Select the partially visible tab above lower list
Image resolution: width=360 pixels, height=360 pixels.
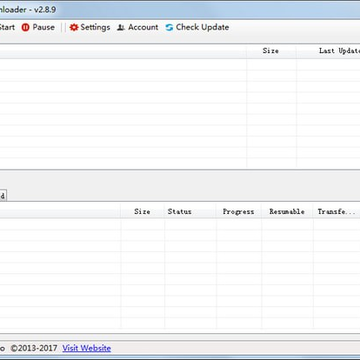[x=3, y=196]
